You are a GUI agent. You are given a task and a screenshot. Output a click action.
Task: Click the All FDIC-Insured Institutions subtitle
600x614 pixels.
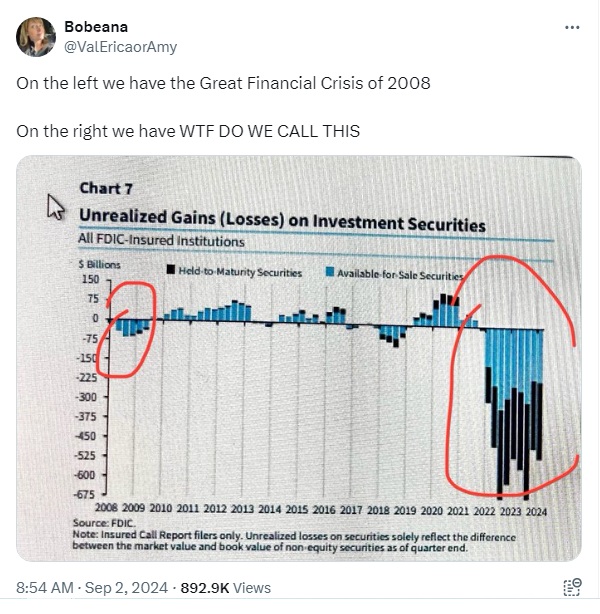coord(161,240)
